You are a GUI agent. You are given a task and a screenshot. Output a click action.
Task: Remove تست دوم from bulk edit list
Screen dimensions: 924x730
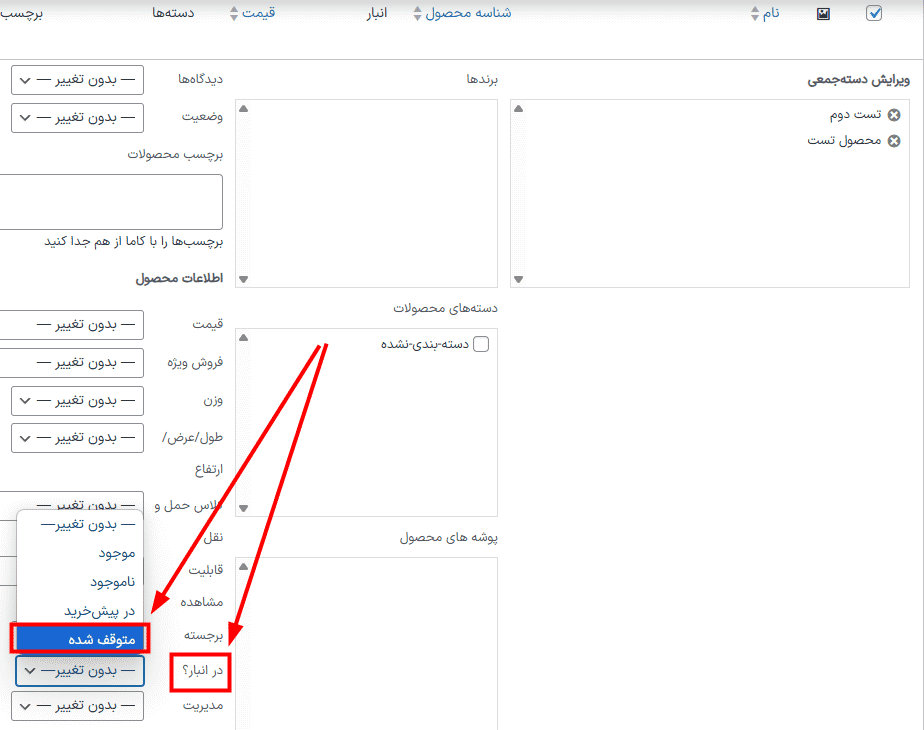(894, 115)
